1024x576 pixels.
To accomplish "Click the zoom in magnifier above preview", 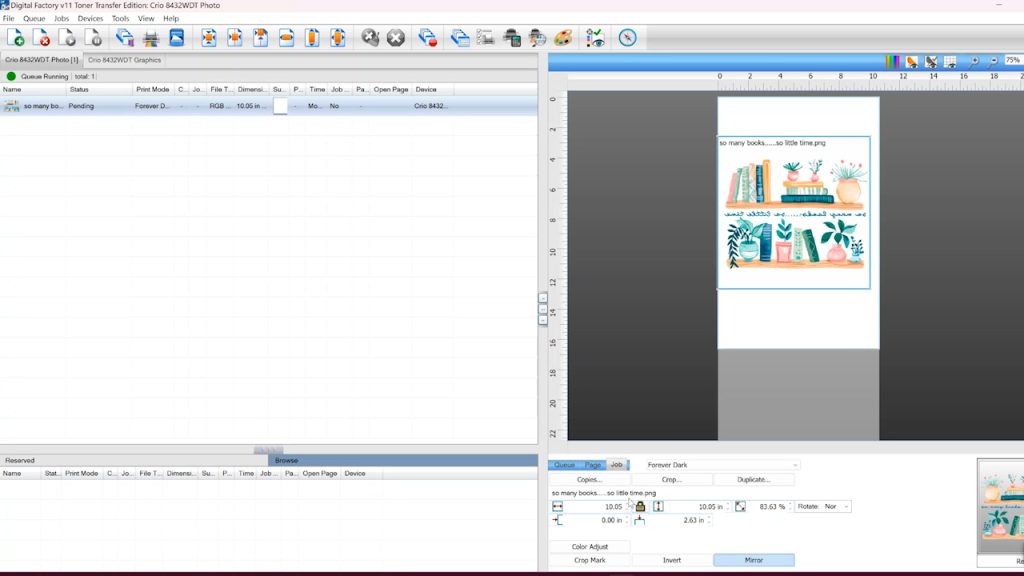I will (x=973, y=62).
